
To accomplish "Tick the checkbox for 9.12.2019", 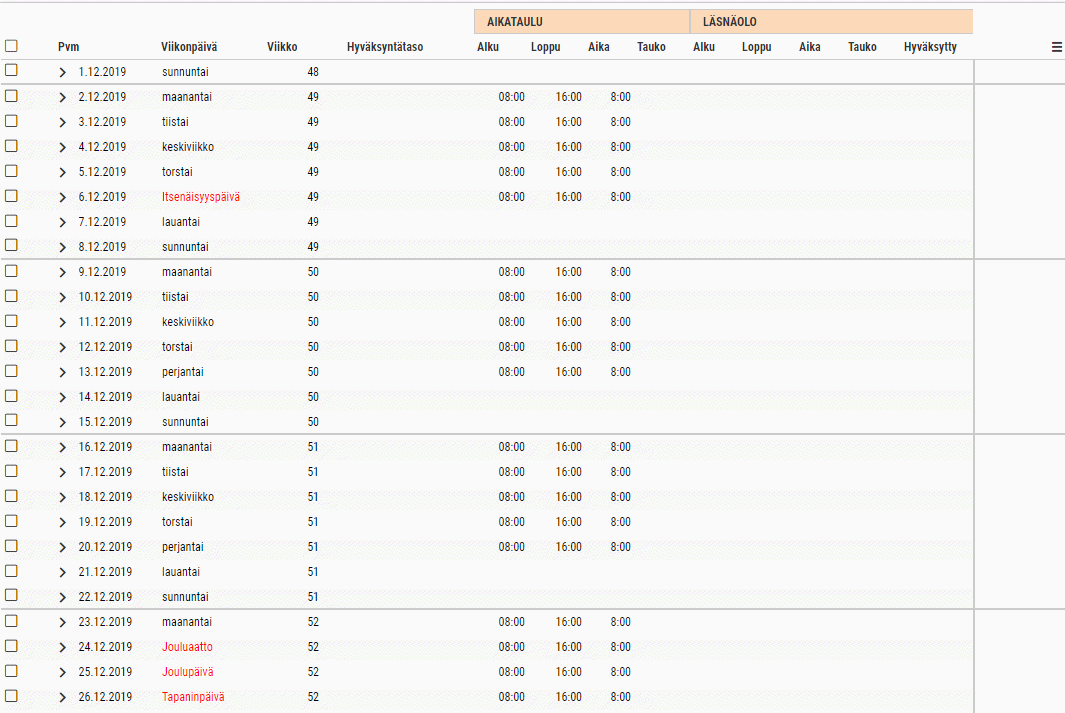I will pyautogui.click(x=12, y=271).
